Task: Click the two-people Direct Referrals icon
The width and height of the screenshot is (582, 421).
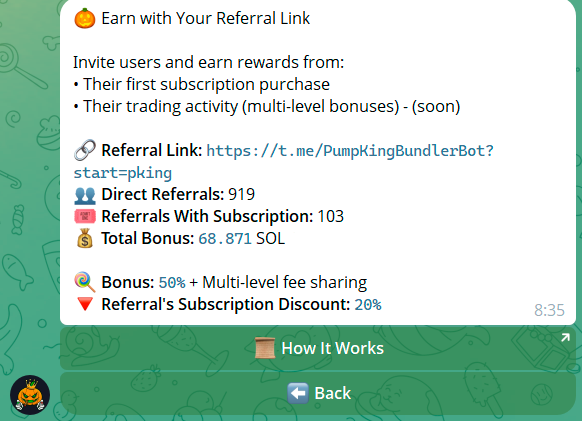Action: point(85,195)
